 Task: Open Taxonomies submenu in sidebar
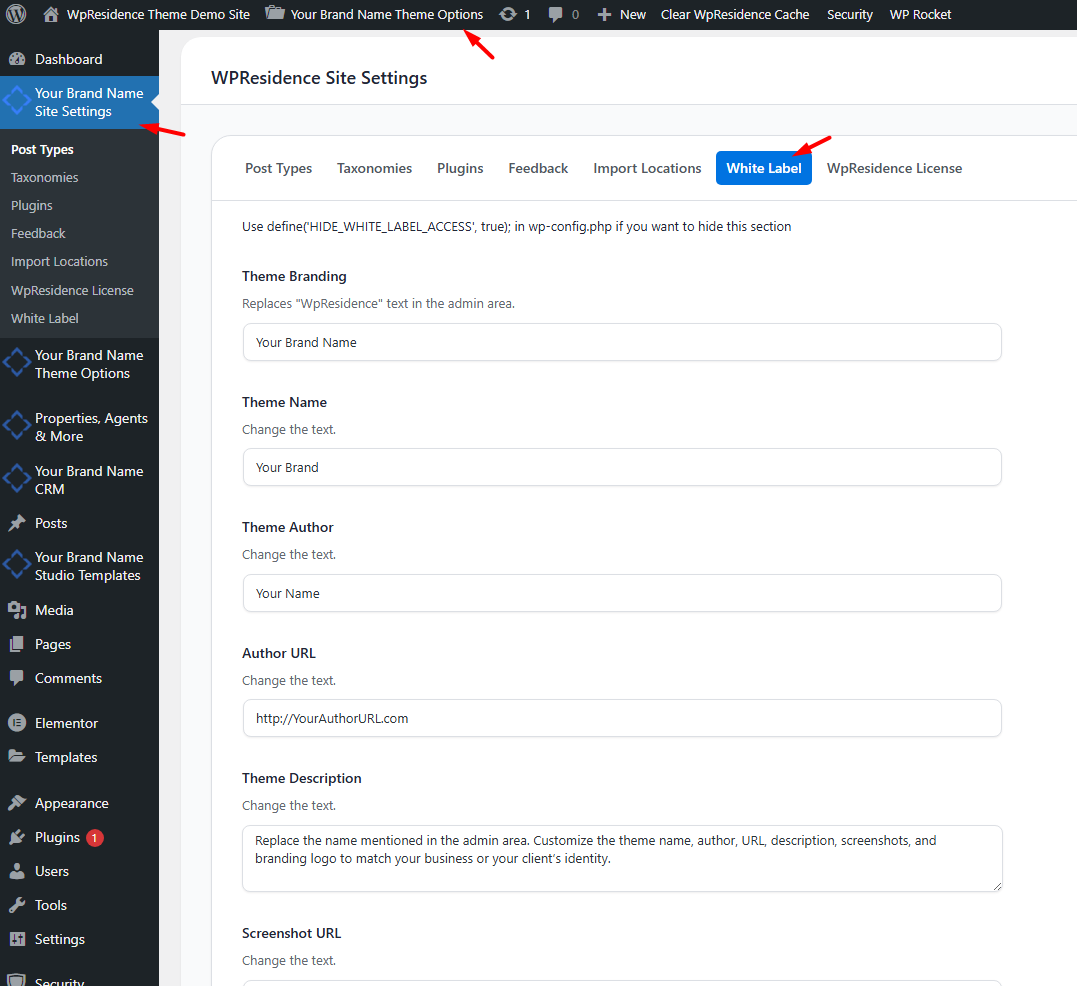[x=45, y=177]
